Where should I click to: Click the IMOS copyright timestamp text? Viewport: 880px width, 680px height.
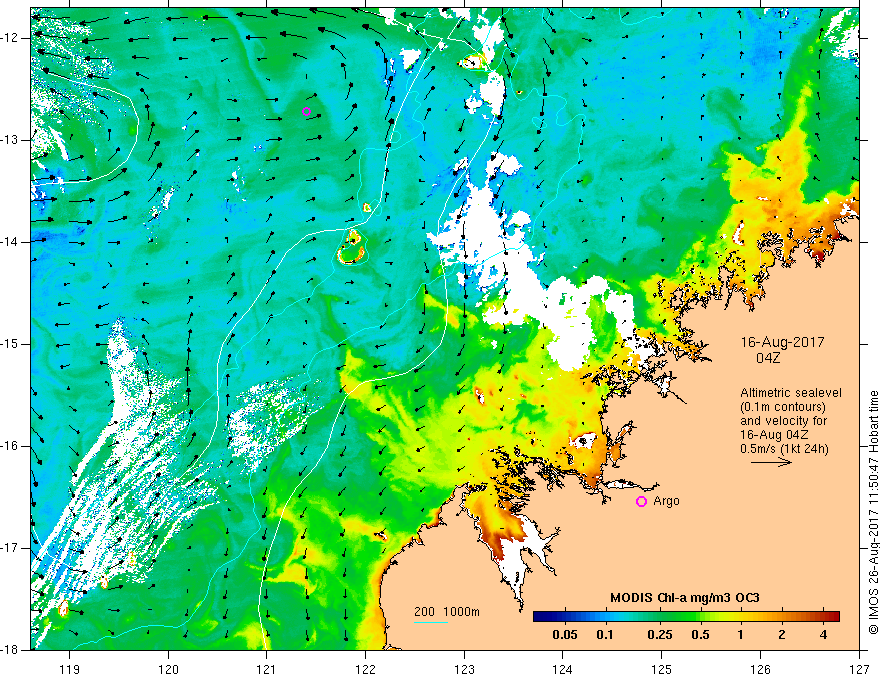click(x=873, y=512)
